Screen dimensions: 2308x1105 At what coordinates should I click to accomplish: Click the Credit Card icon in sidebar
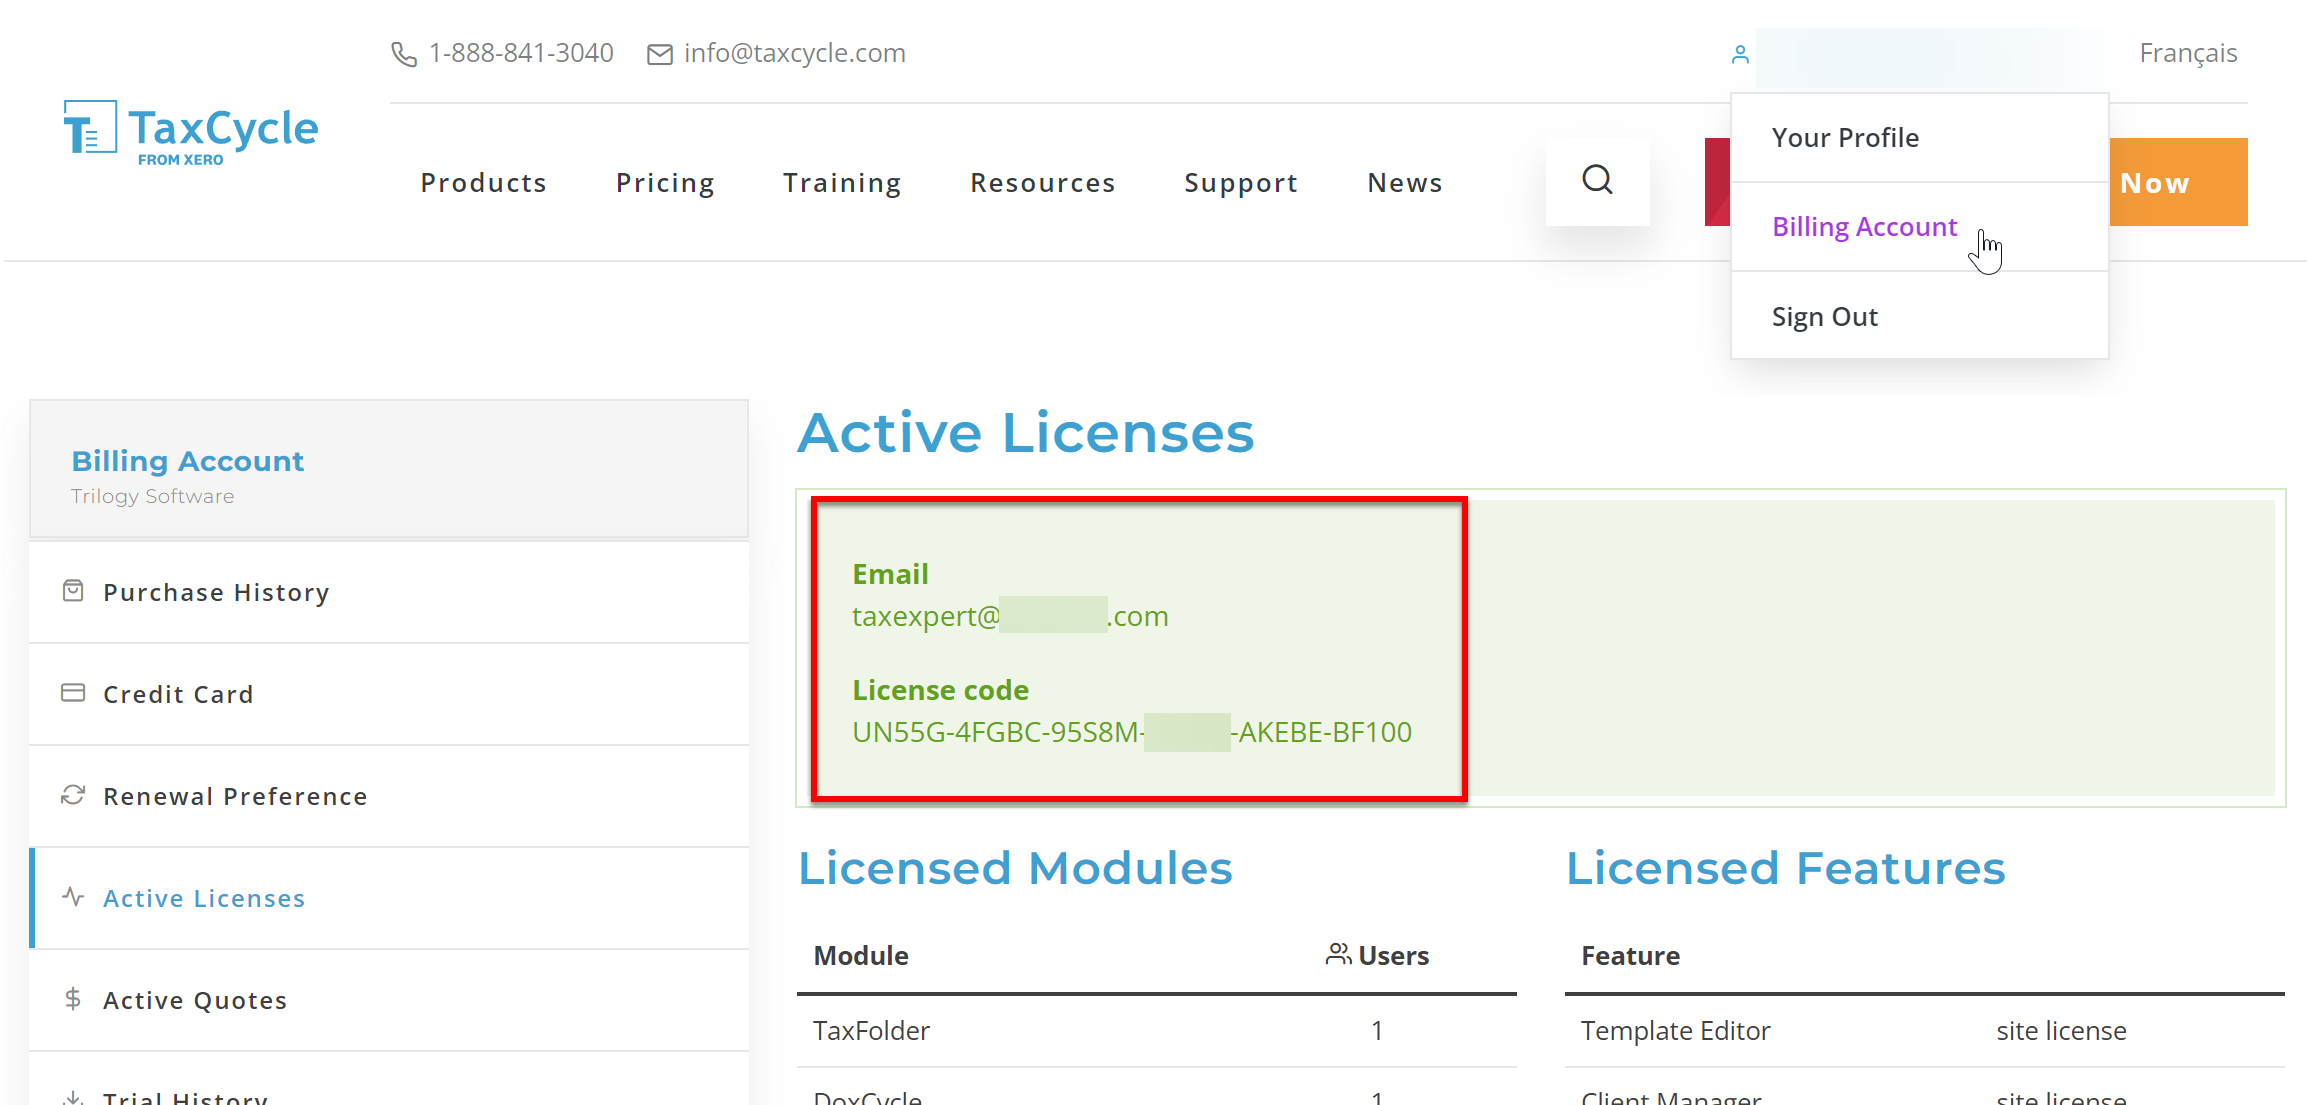coord(73,693)
